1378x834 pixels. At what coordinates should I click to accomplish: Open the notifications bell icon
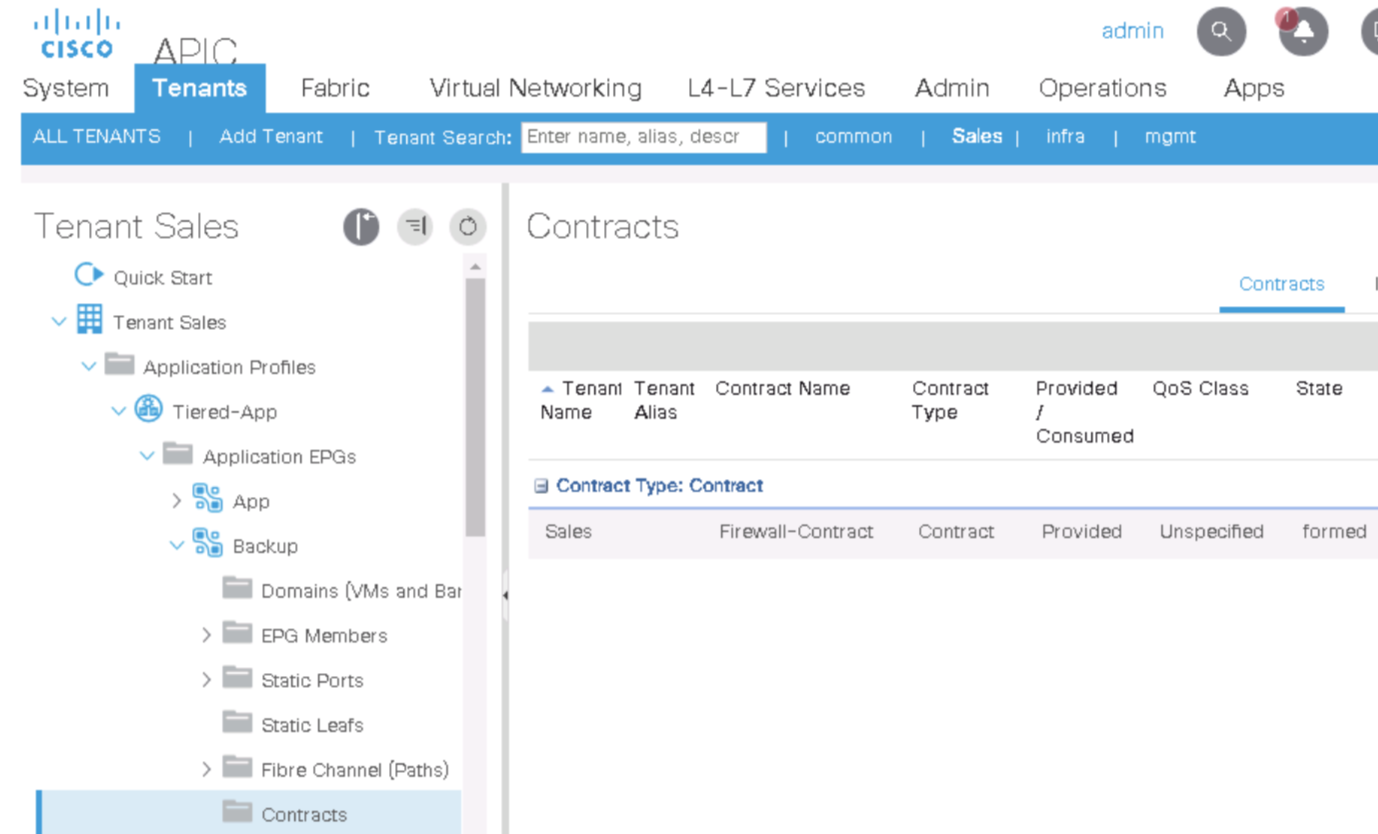(x=1303, y=32)
